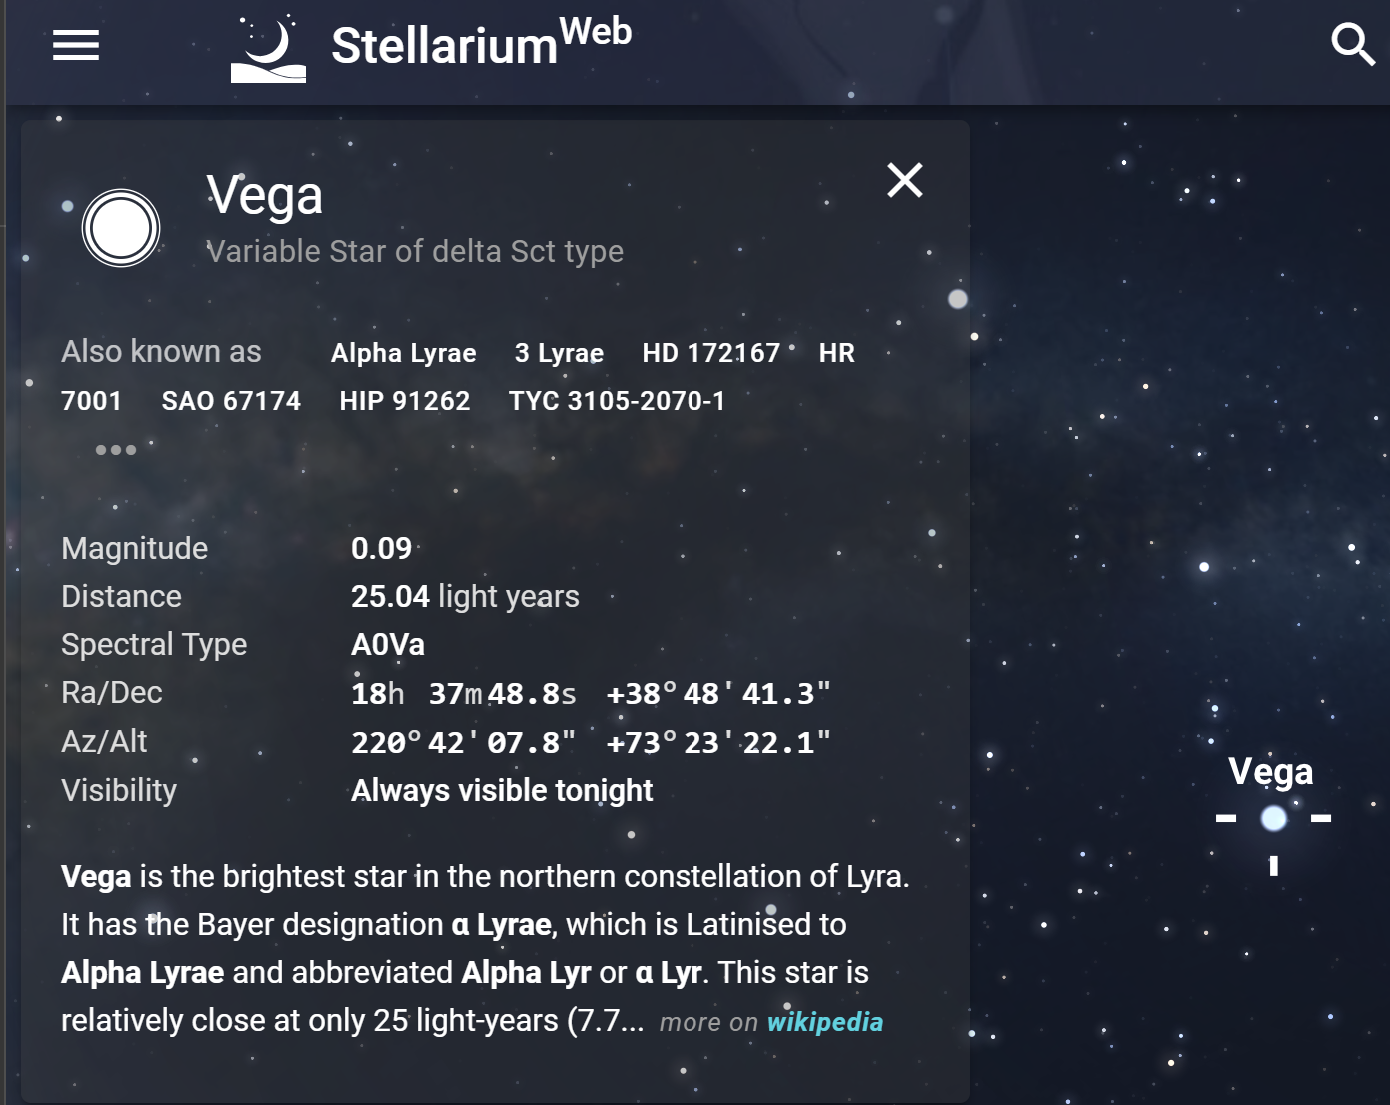1390x1105 pixels.
Task: Click the HD 172167 catalog name
Action: point(711,353)
